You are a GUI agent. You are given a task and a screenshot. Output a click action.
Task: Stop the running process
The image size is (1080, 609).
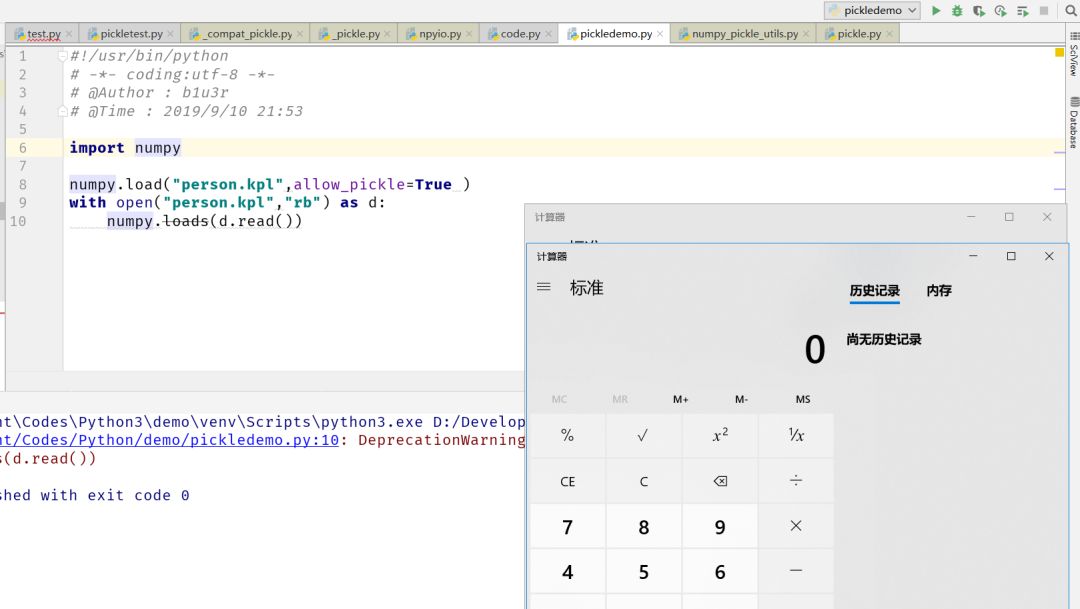pos(1043,10)
